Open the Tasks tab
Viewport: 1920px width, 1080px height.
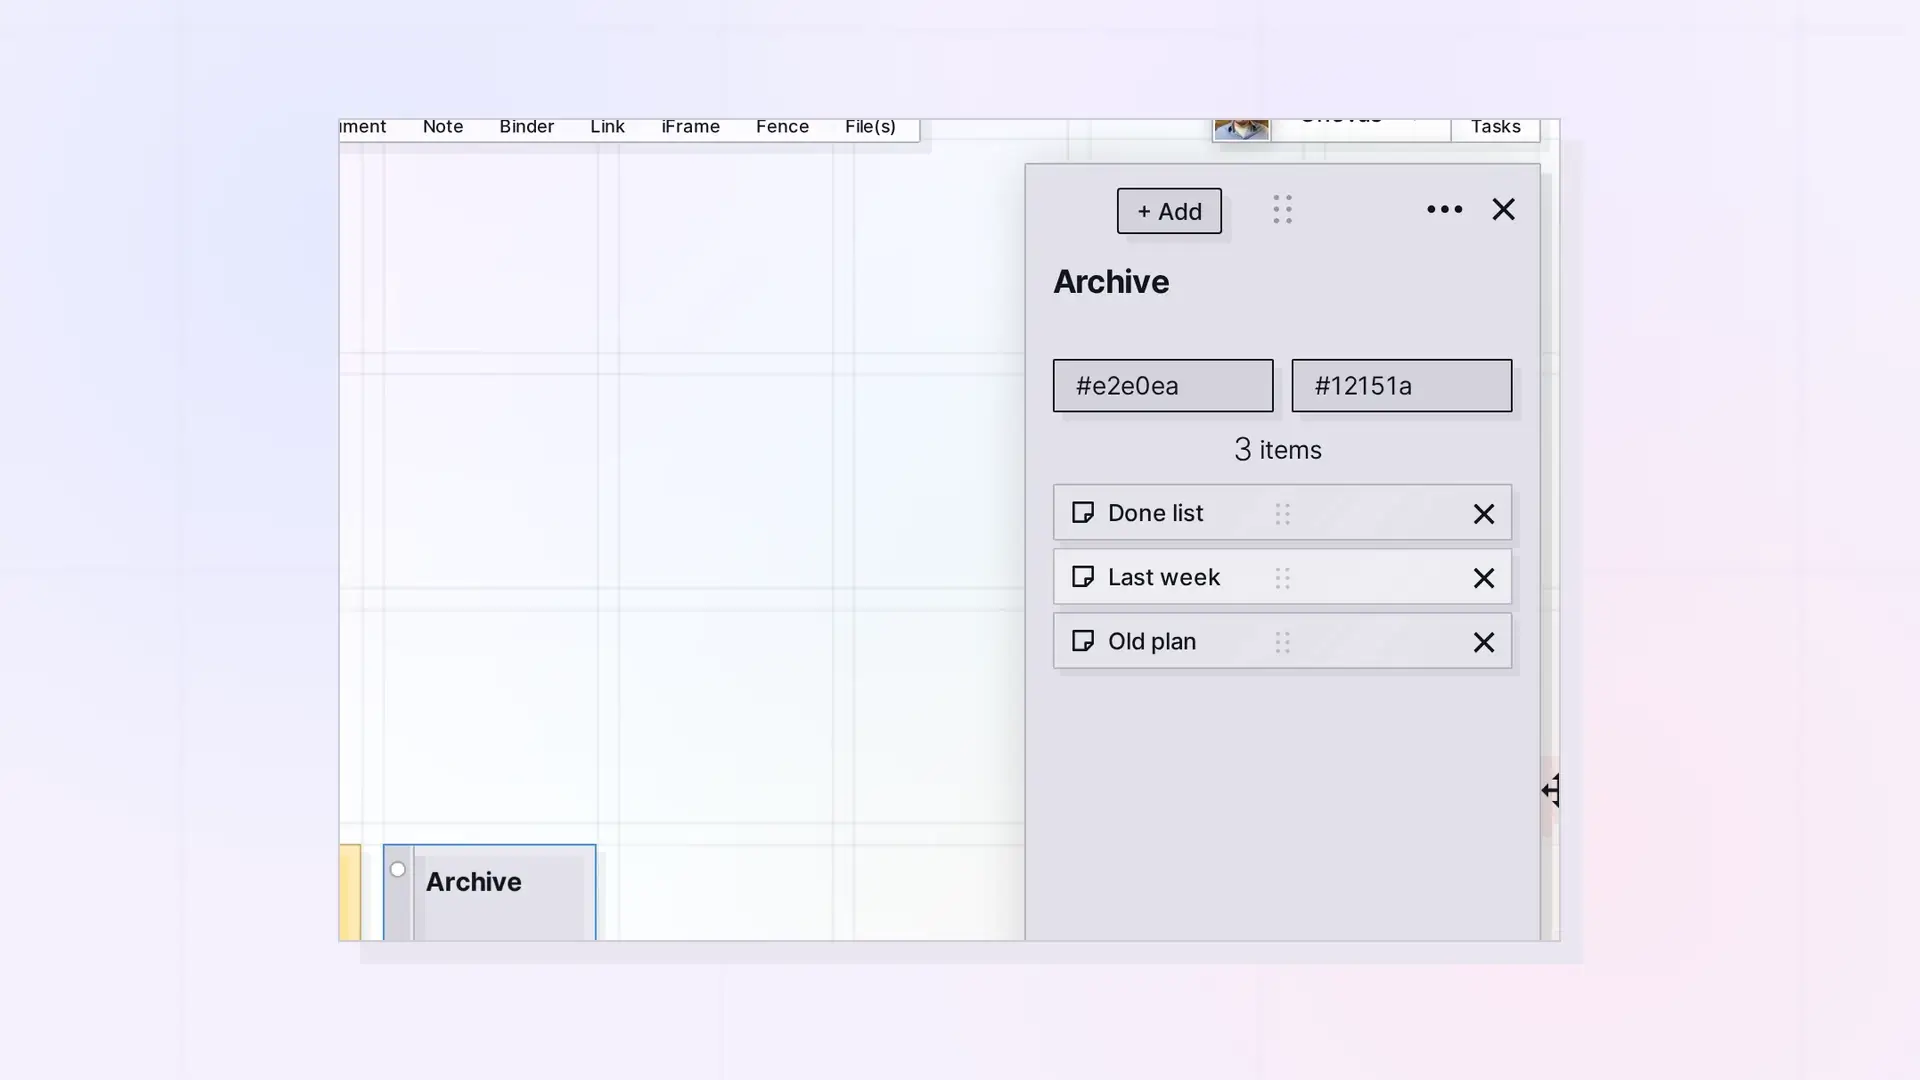click(x=1496, y=127)
